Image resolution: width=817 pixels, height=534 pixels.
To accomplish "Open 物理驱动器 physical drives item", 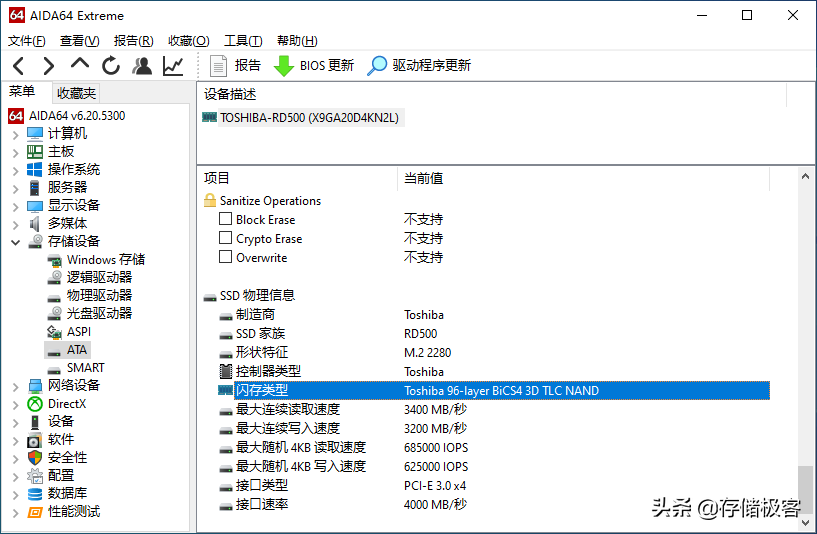I will tap(90, 295).
